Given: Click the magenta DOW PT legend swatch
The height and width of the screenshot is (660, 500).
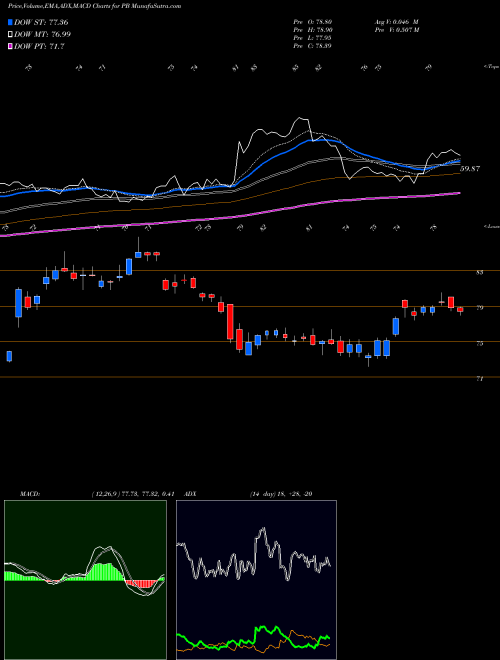Looking at the screenshot, I should pyautogui.click(x=11, y=46).
